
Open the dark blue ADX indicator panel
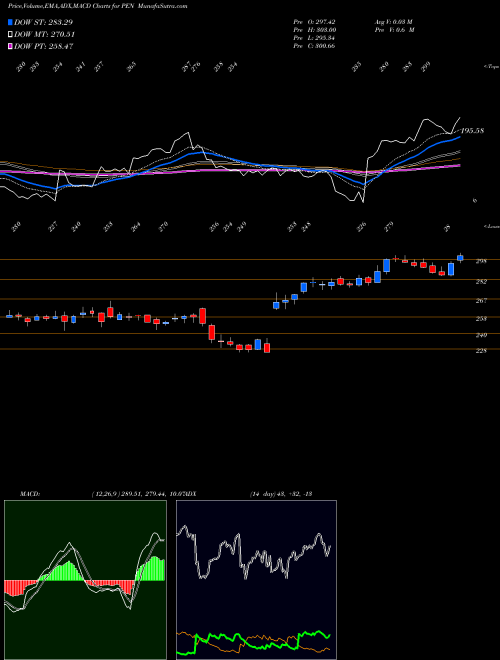(x=256, y=580)
